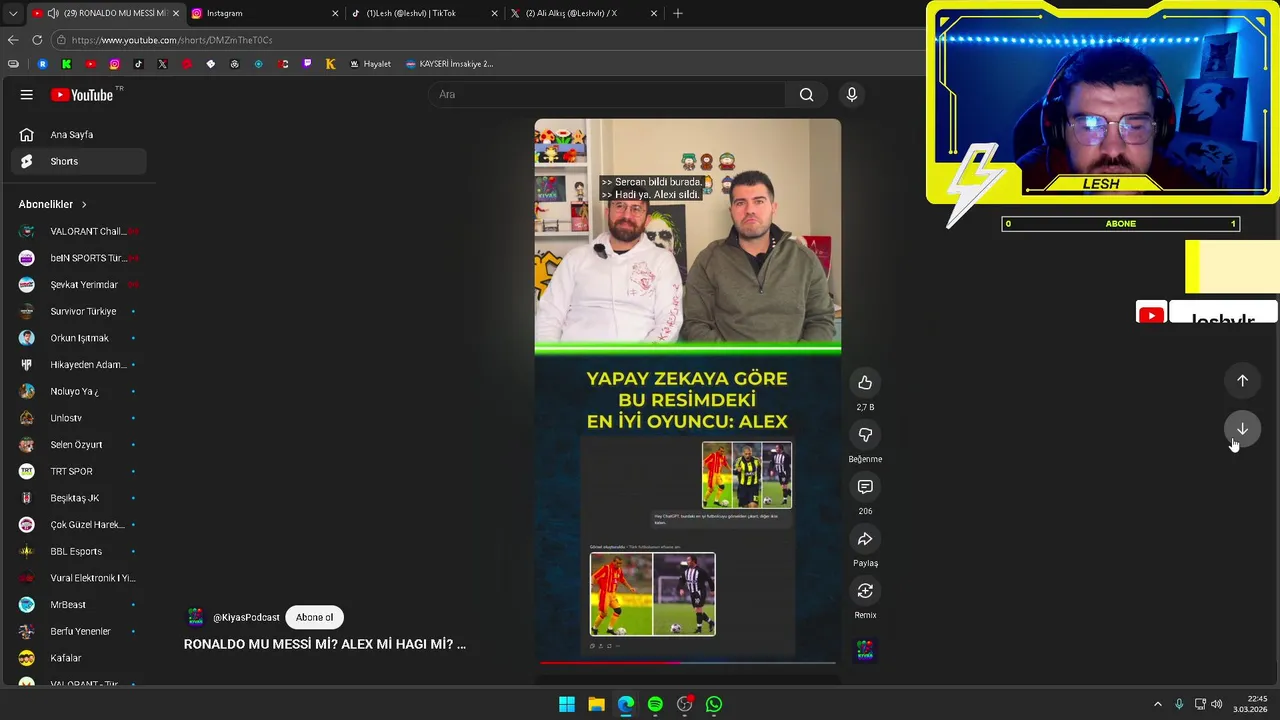The height and width of the screenshot is (720, 1280).
Task: Open the YouTube hamburger guide menu
Action: pos(27,94)
